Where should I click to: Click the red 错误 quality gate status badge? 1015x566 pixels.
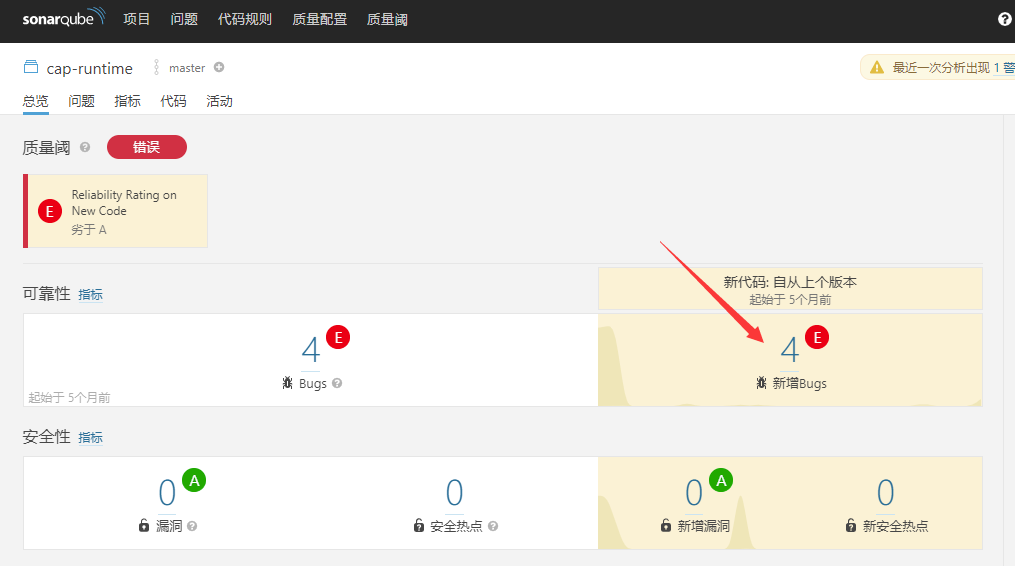click(147, 147)
